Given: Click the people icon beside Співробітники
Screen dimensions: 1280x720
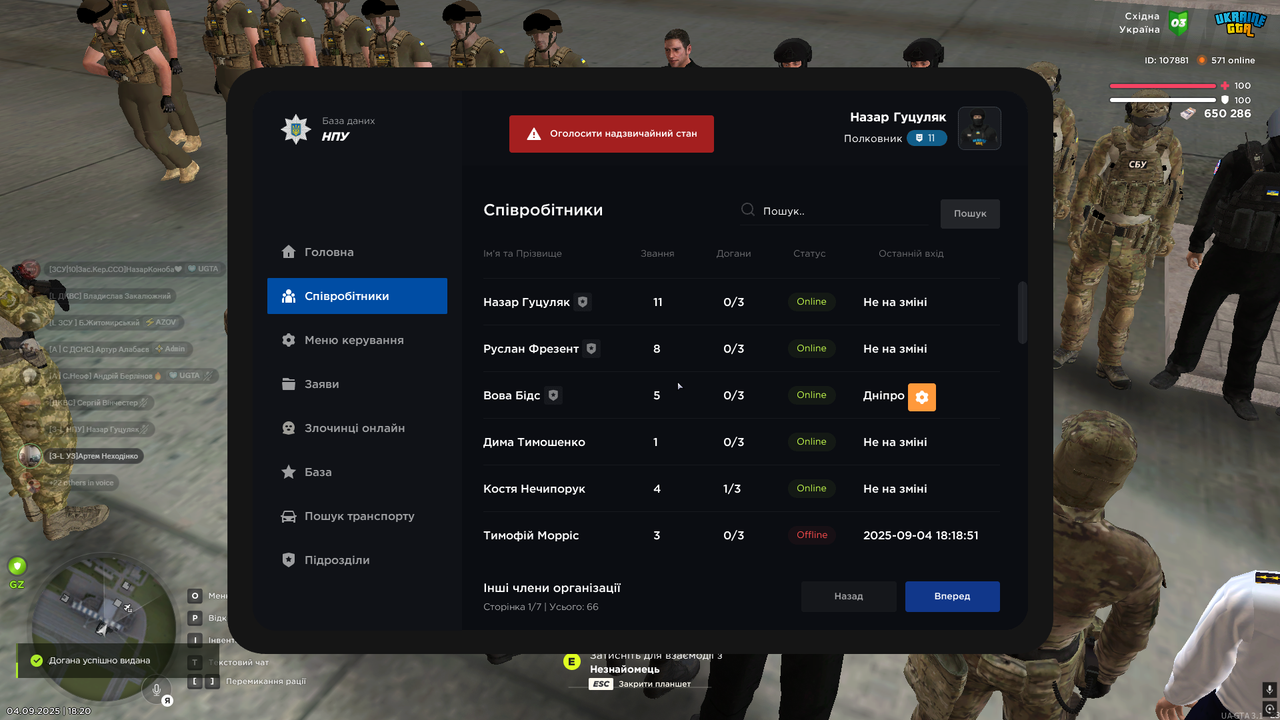Looking at the screenshot, I should (288, 296).
